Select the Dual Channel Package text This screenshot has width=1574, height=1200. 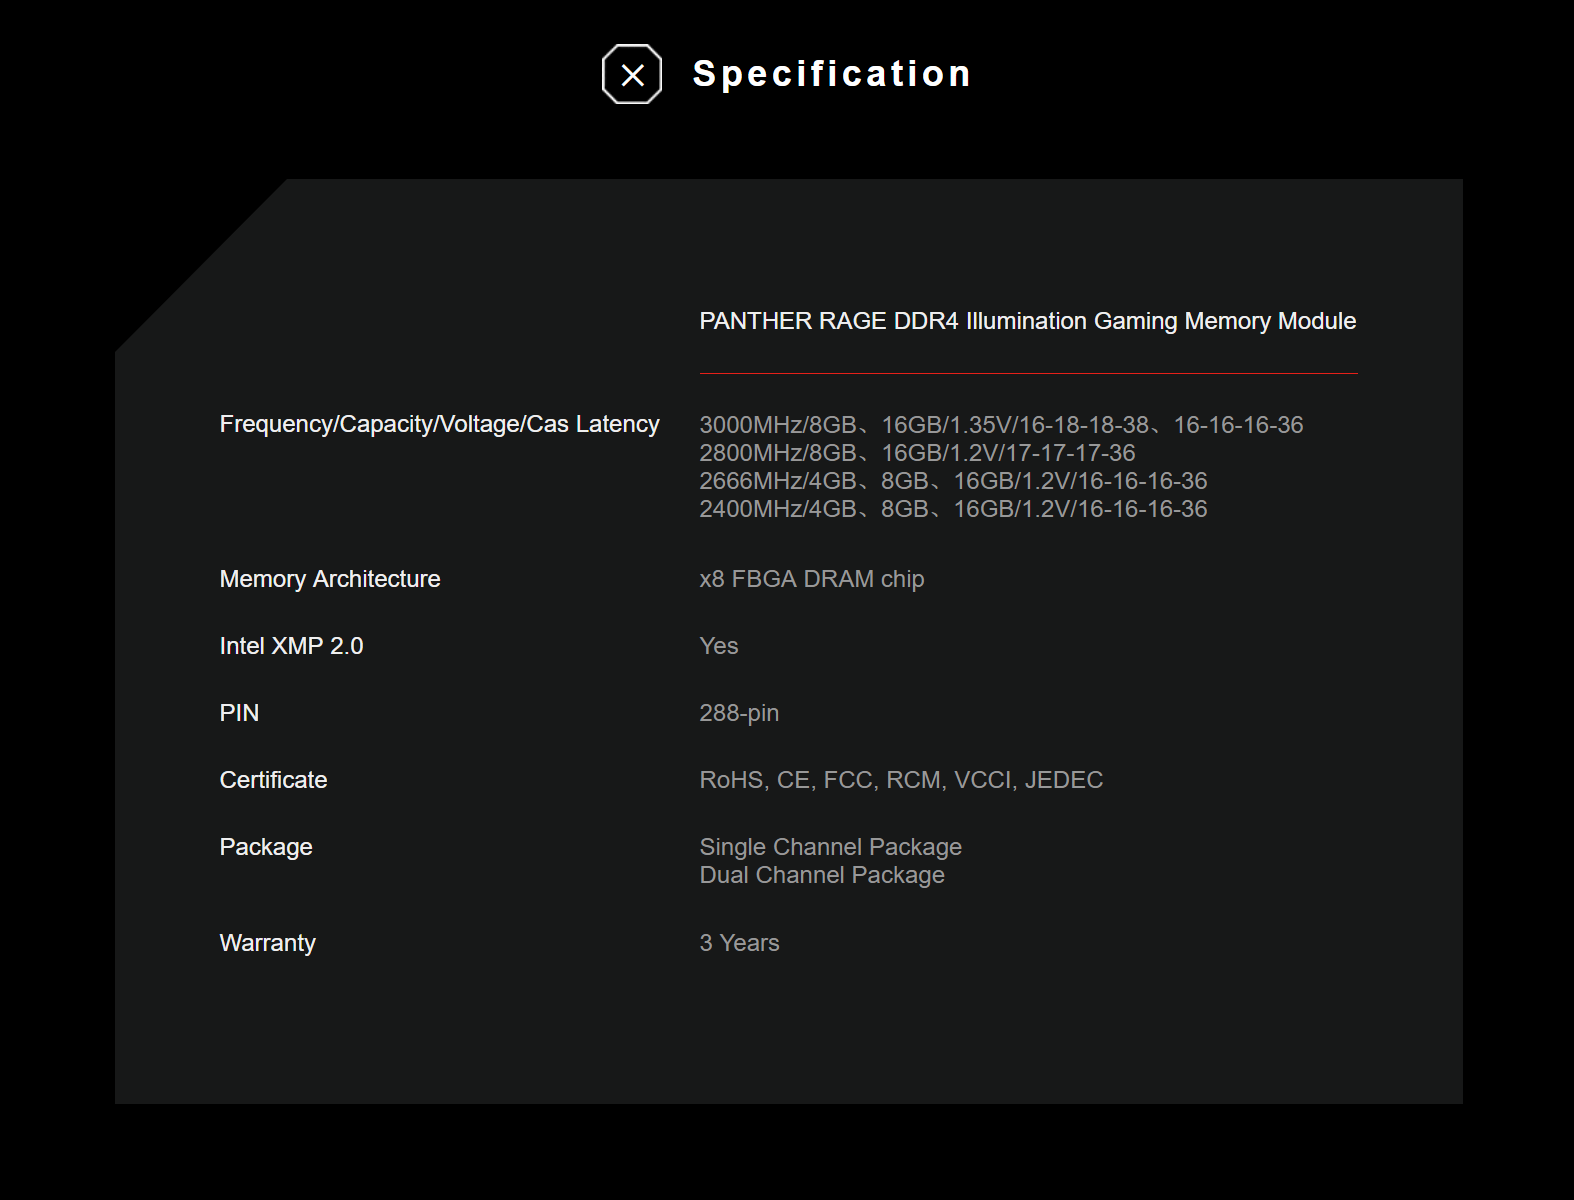click(822, 875)
